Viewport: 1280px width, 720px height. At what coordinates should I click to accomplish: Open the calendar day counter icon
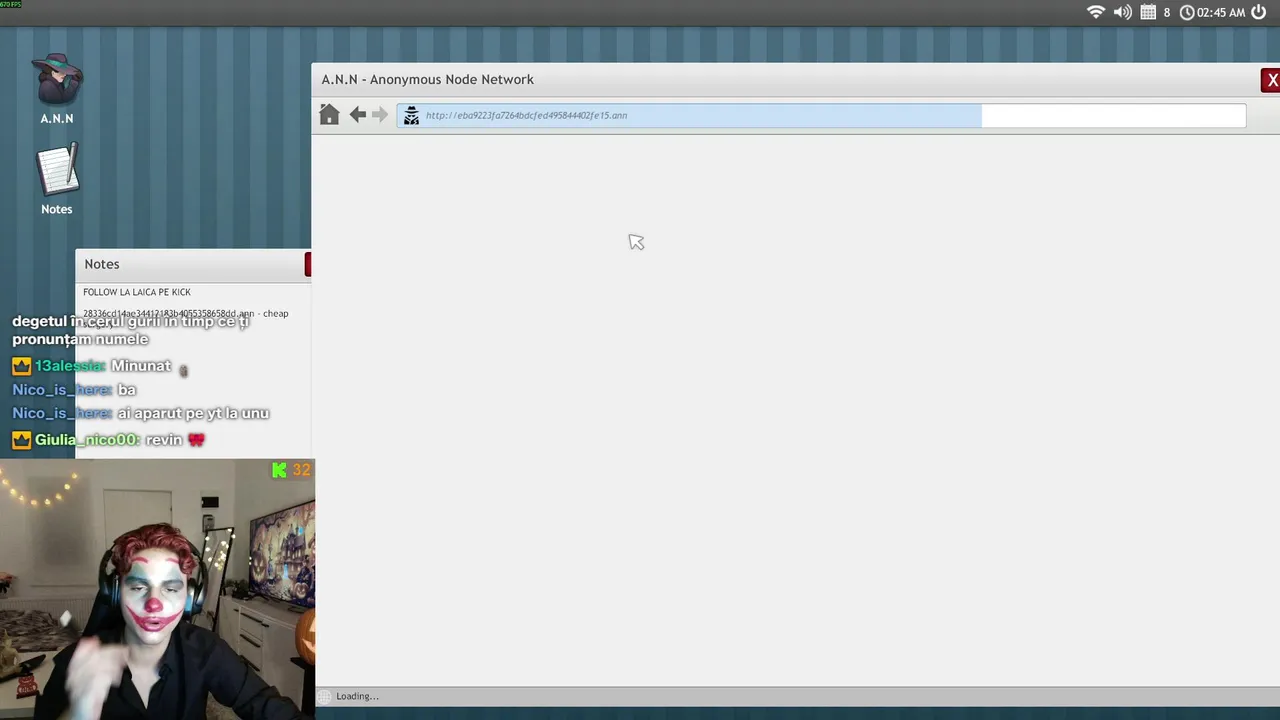(1155, 12)
